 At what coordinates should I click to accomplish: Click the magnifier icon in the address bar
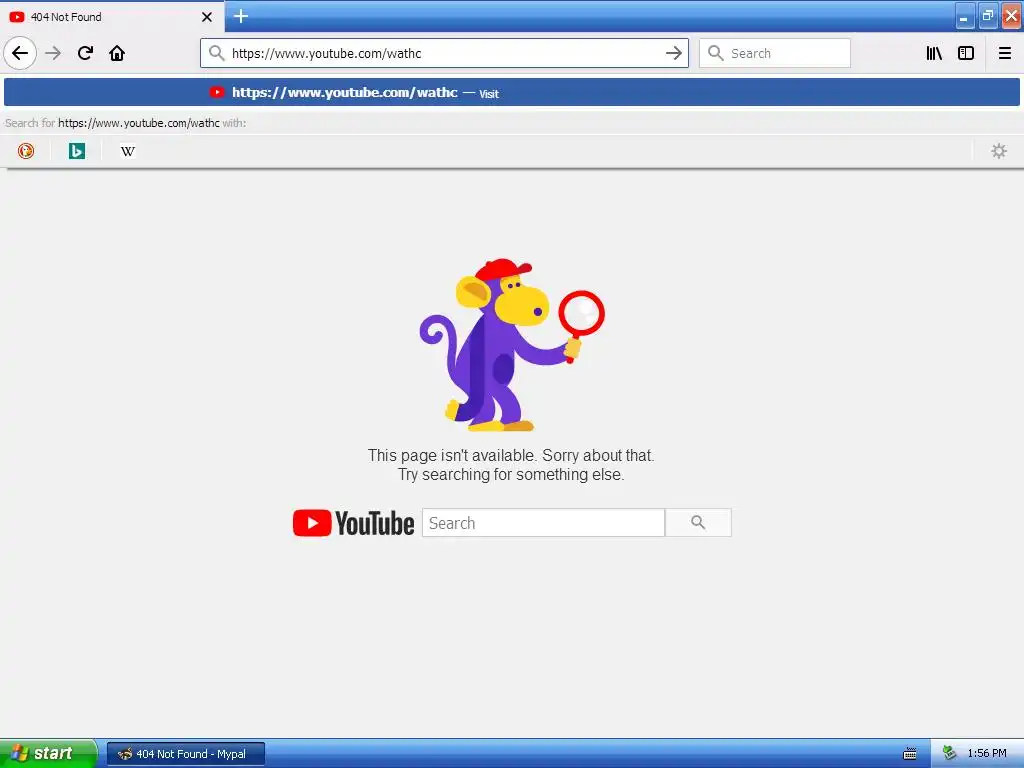click(x=216, y=53)
